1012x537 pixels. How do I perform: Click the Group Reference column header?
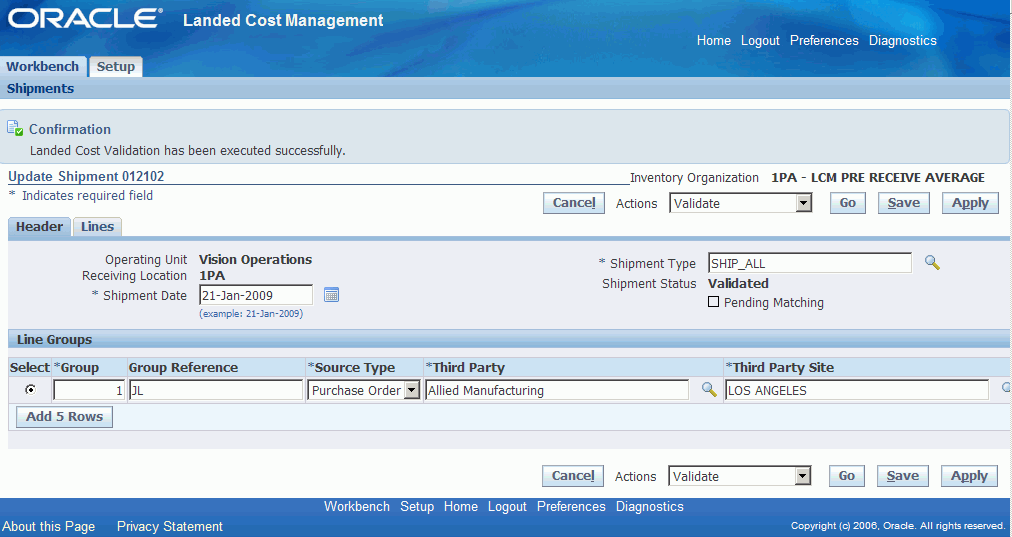pos(183,367)
